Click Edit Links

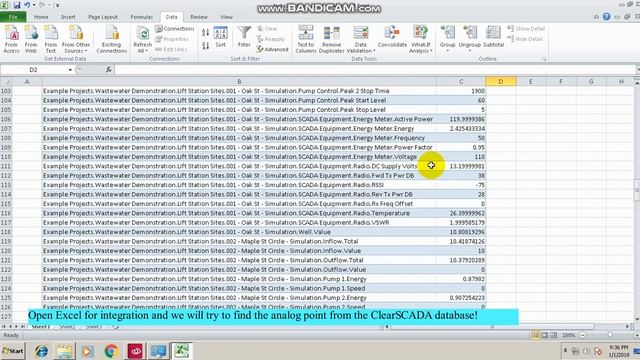171,49
